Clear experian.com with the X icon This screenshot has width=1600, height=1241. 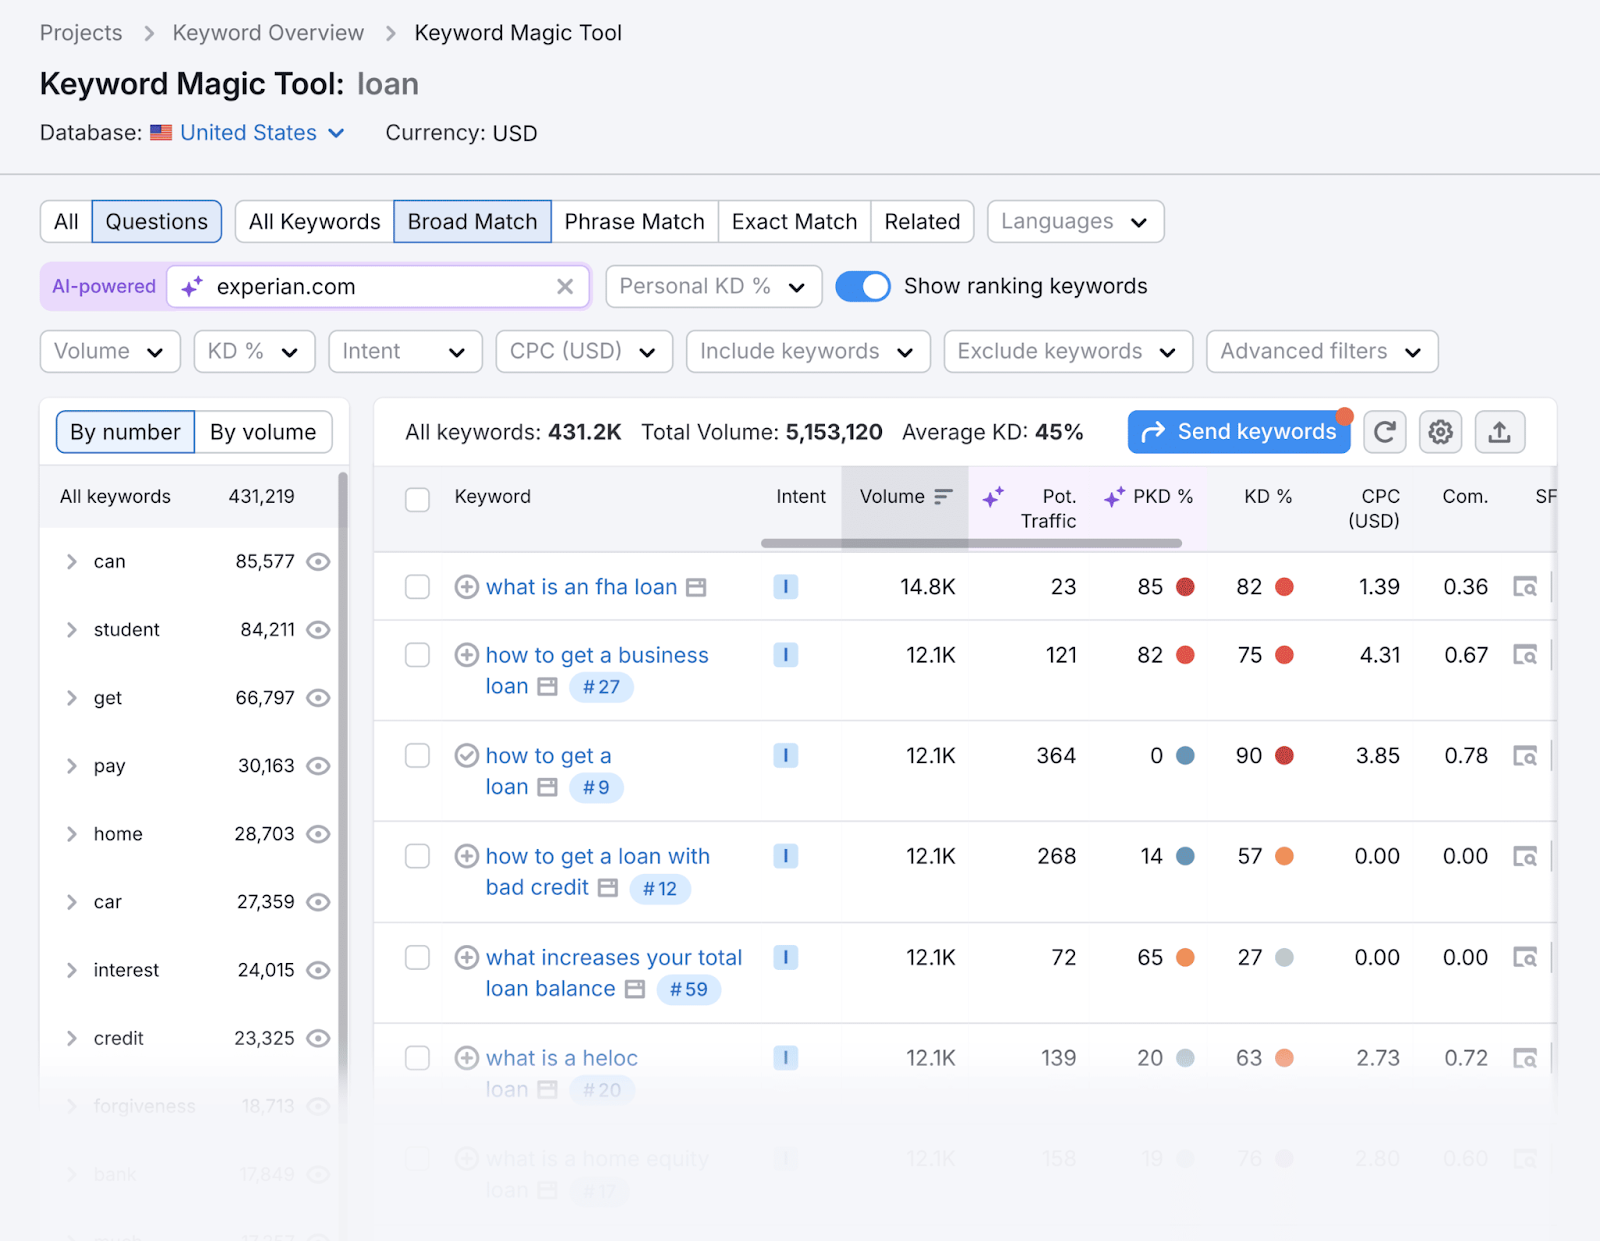coord(565,287)
